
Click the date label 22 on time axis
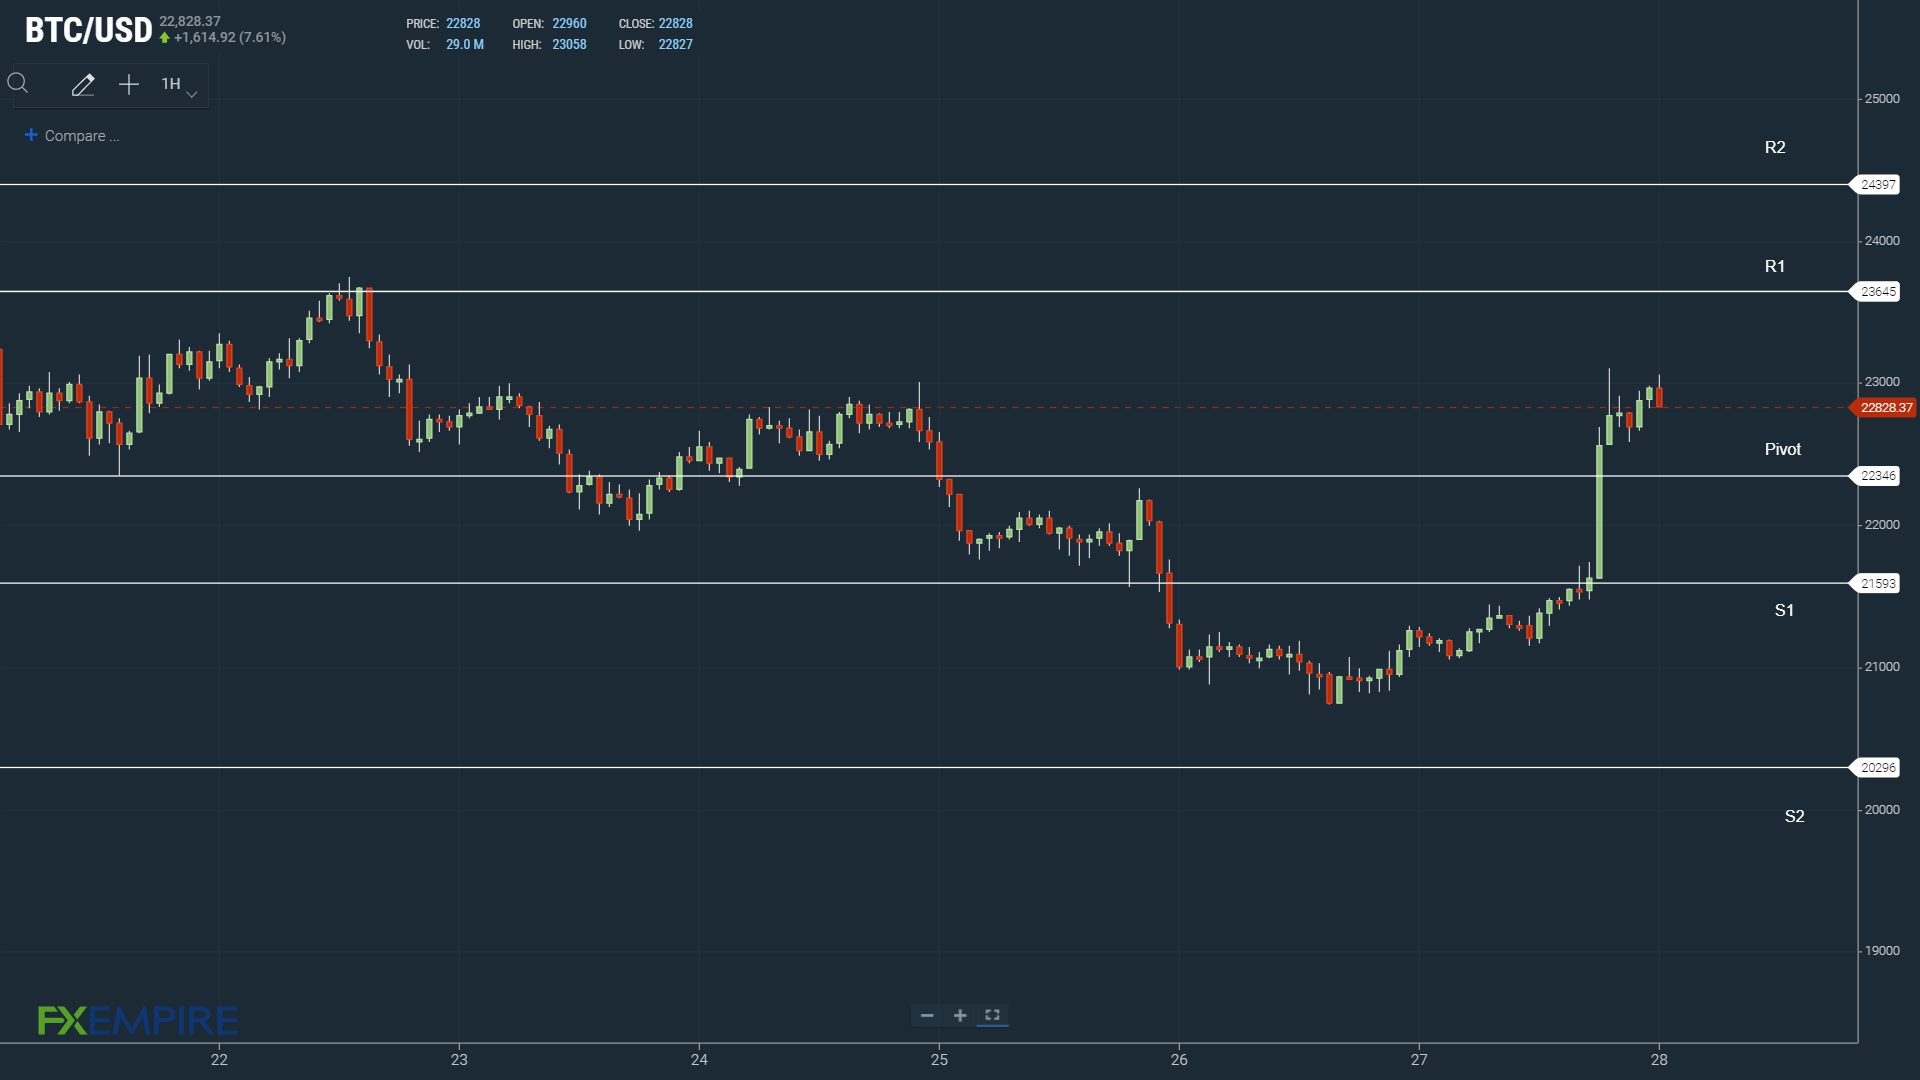[219, 1060]
